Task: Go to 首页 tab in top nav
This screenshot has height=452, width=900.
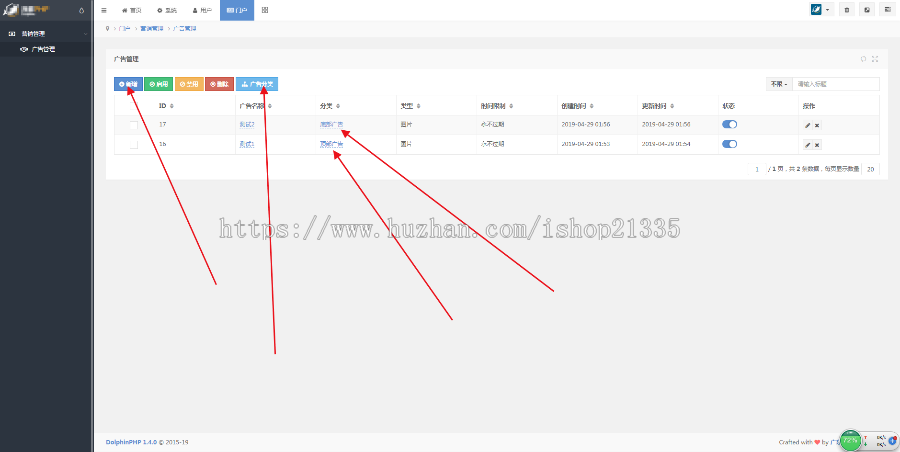Action: 131,10
